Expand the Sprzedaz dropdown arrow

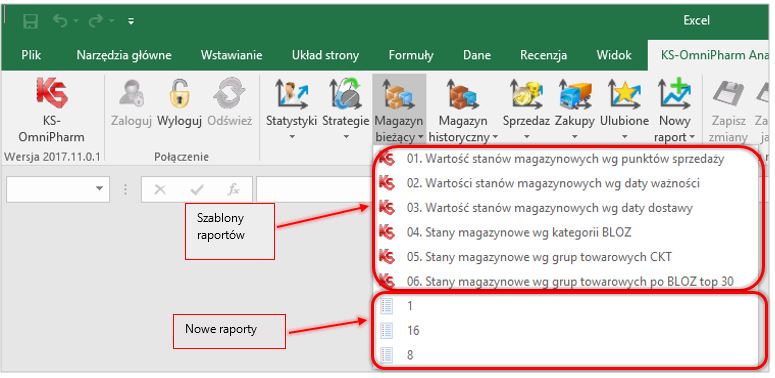tap(526, 136)
